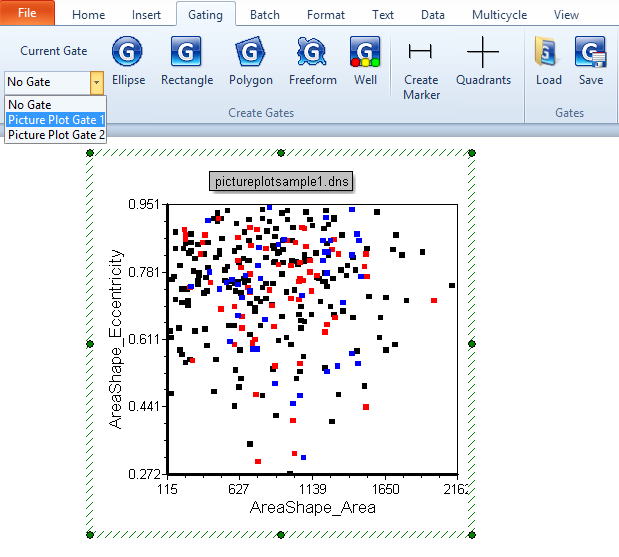This screenshot has height=557, width=619.
Task: Activate the Freeform gate tool
Action: coord(312,62)
